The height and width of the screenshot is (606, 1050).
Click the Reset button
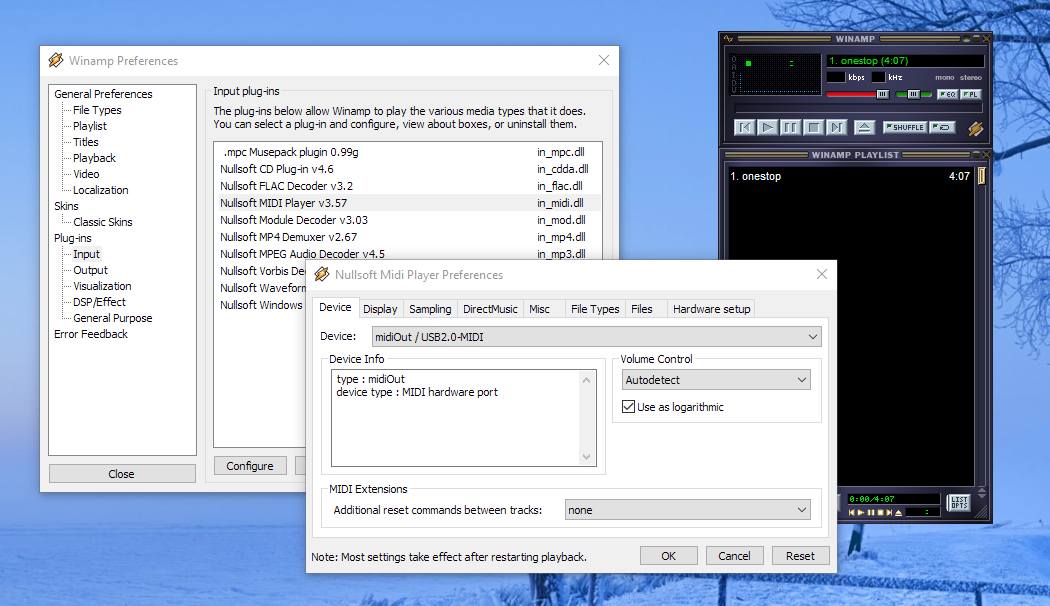800,556
